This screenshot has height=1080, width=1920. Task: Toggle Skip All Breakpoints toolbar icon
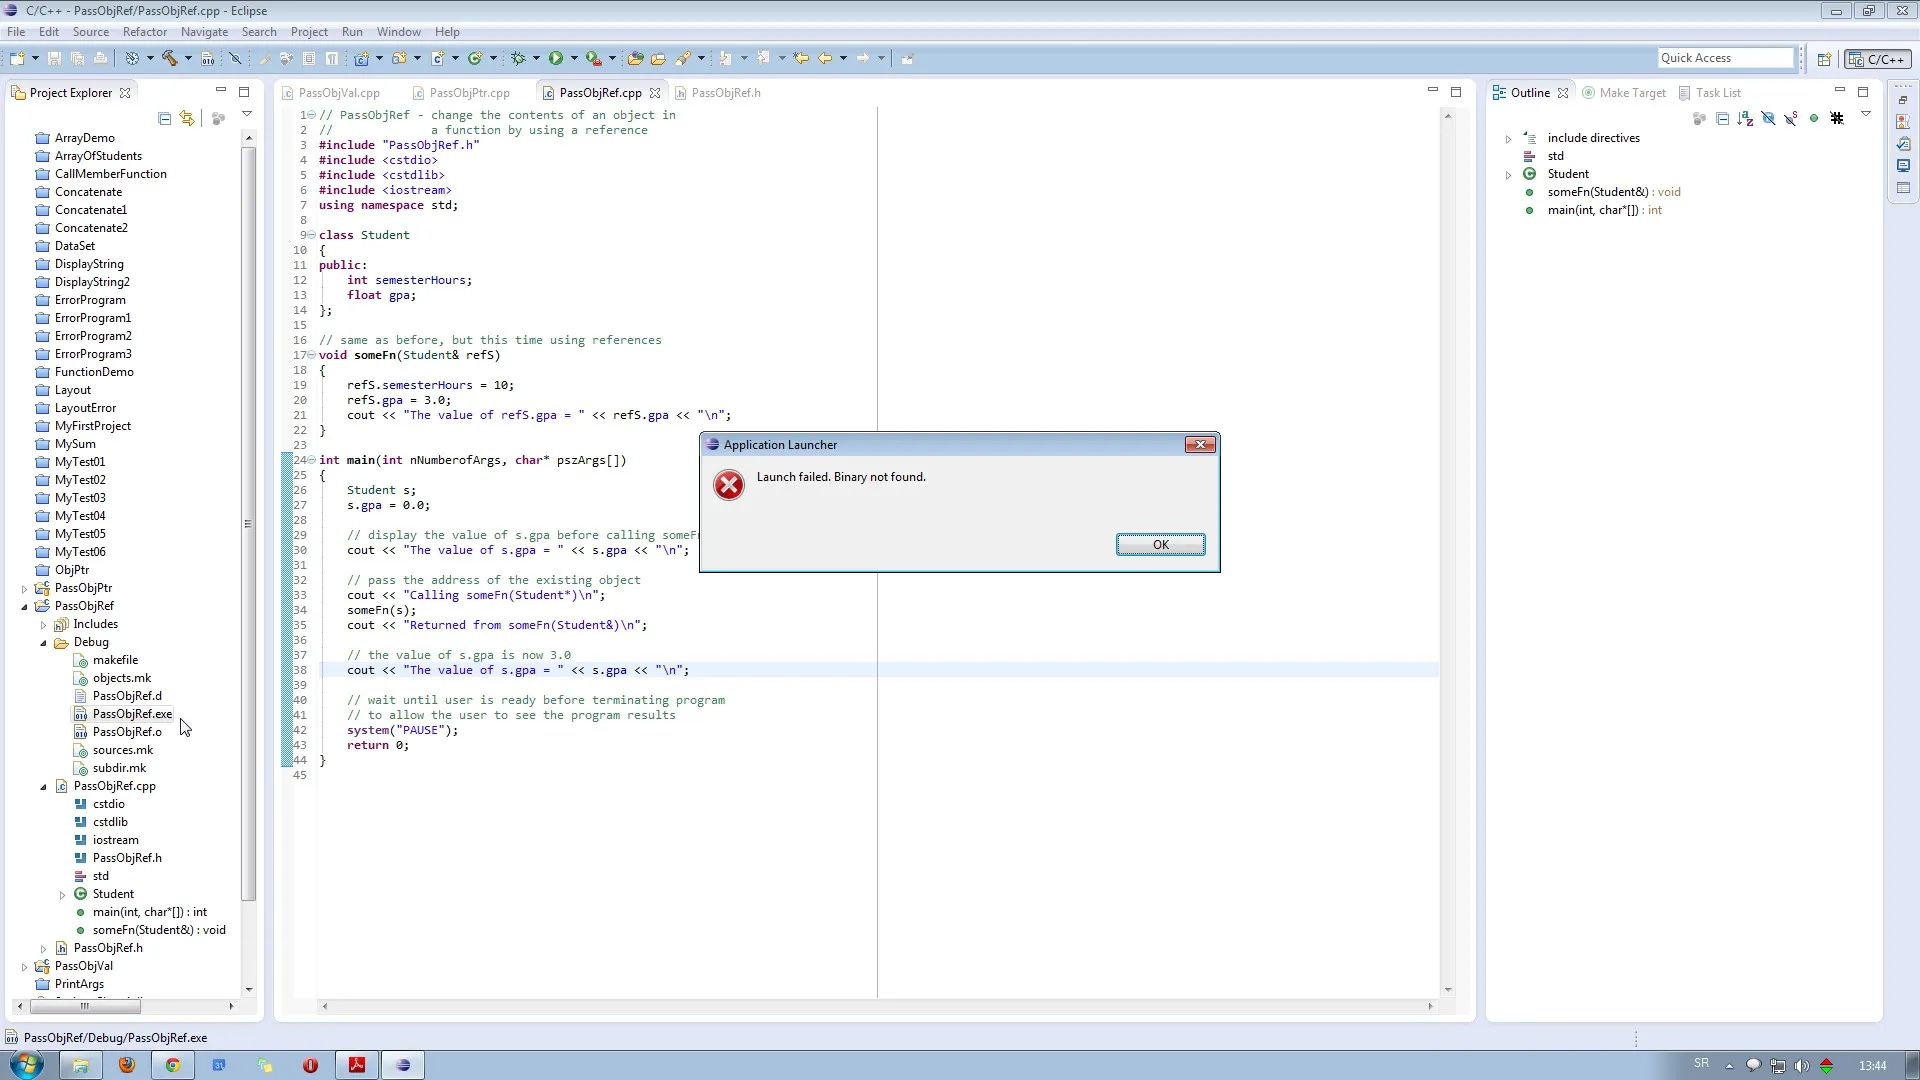235,58
